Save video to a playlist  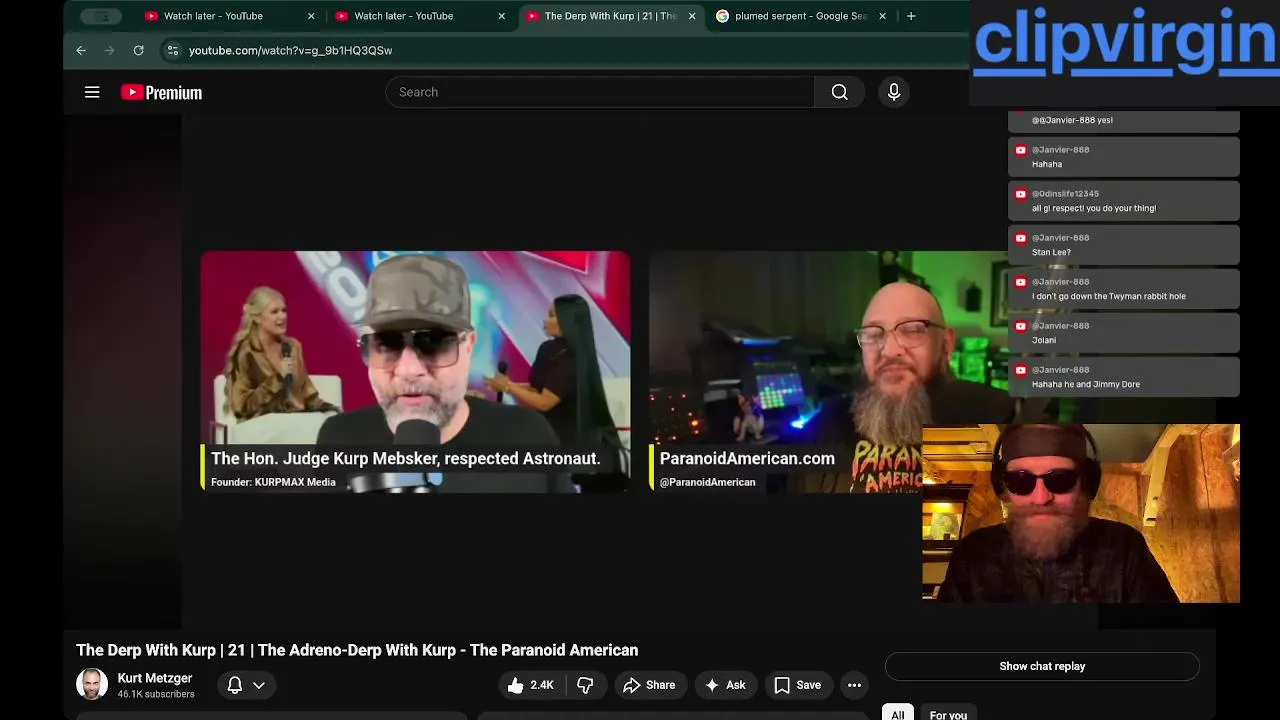[x=797, y=685]
